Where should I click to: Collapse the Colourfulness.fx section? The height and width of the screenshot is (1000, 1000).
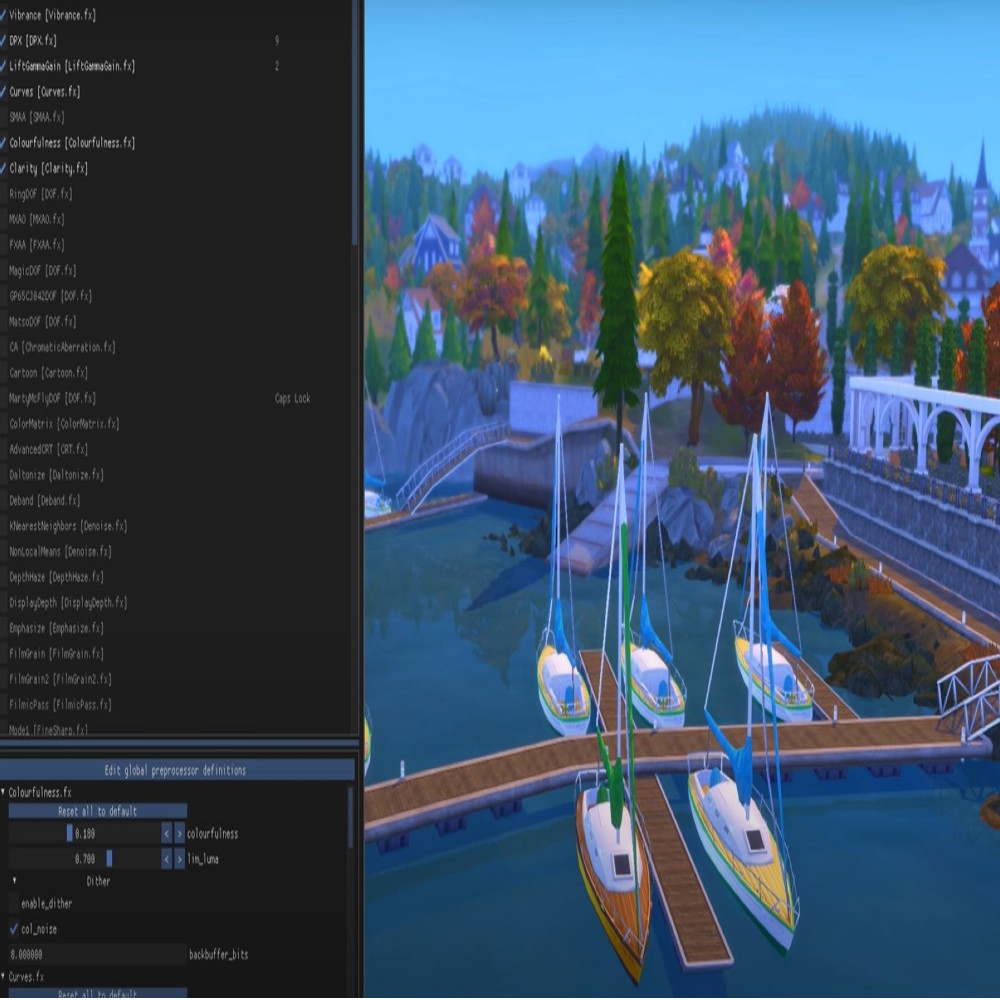click(x=3, y=791)
